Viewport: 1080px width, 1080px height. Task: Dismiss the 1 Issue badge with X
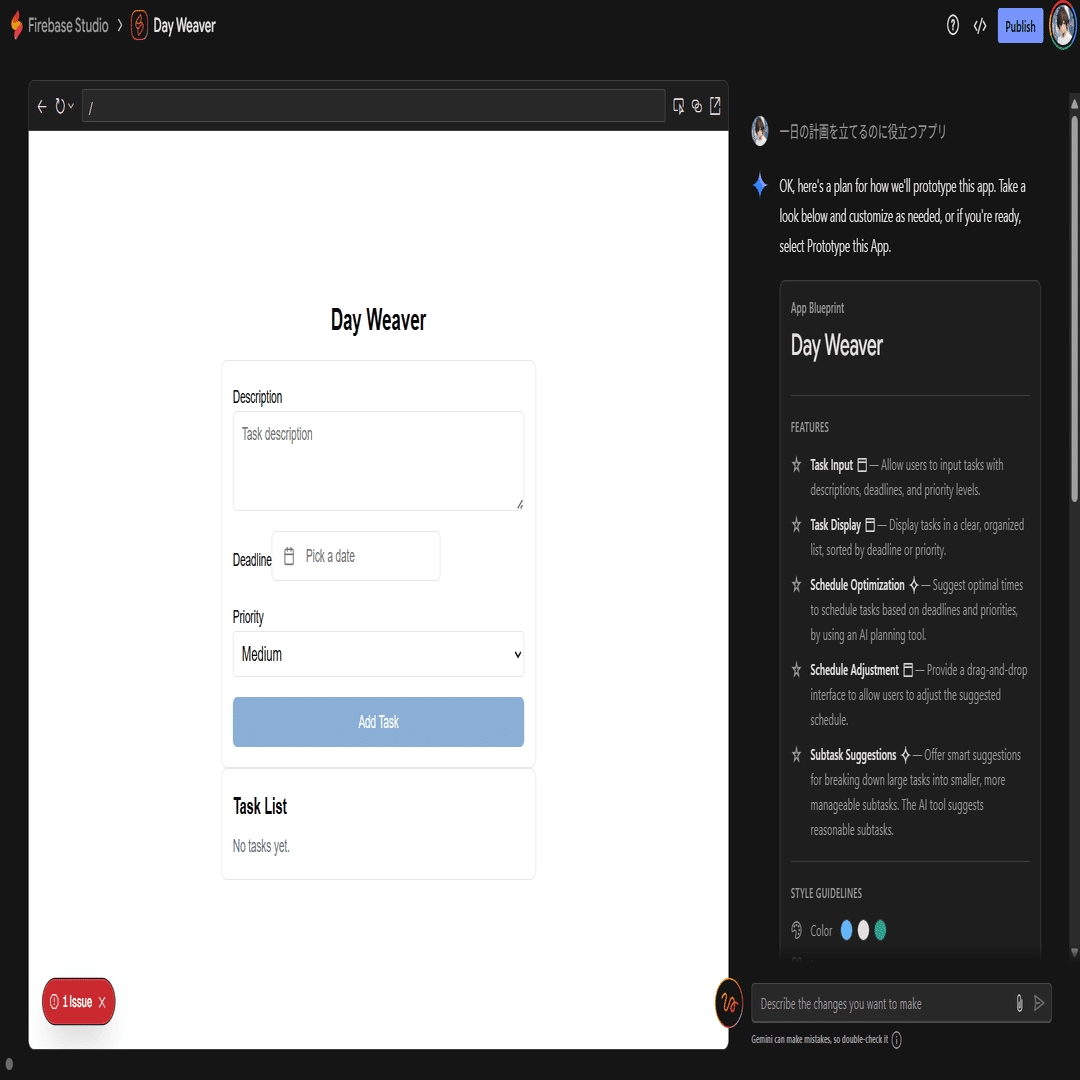coord(102,1002)
